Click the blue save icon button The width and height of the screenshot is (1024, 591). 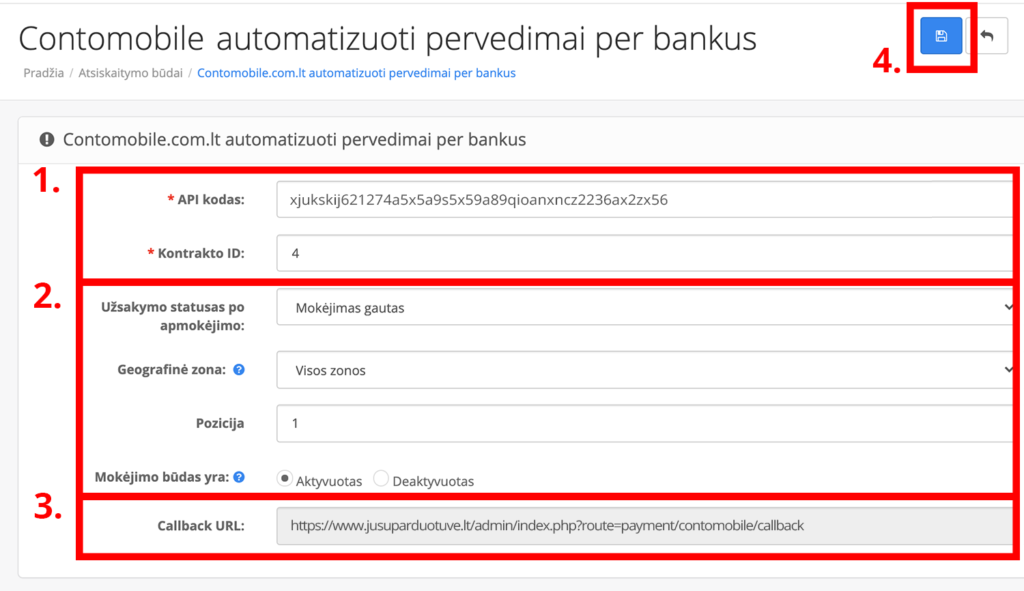click(940, 36)
